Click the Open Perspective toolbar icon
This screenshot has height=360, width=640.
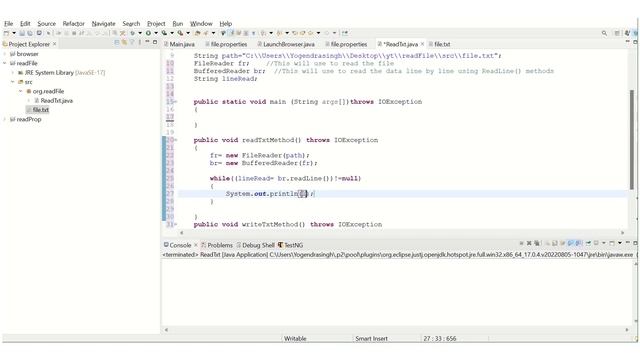coord(617,33)
